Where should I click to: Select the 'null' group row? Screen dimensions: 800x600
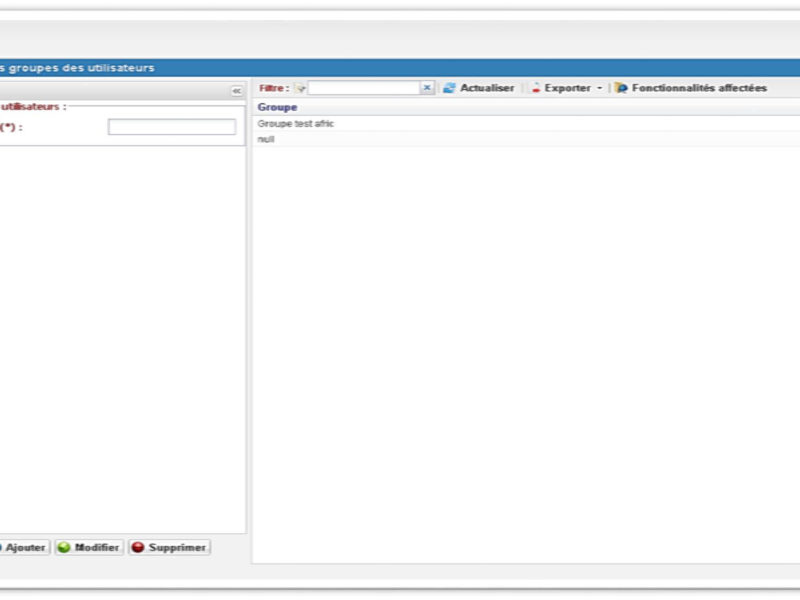tap(266, 139)
